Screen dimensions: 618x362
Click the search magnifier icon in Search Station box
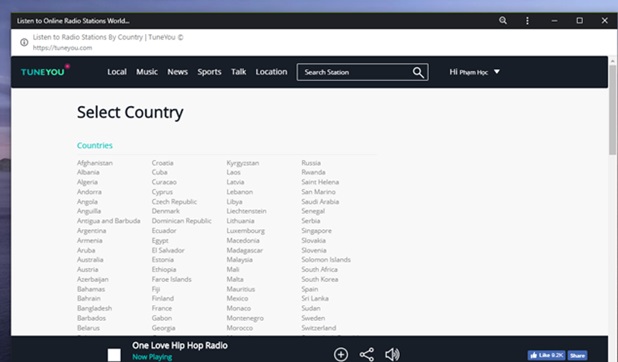click(418, 72)
